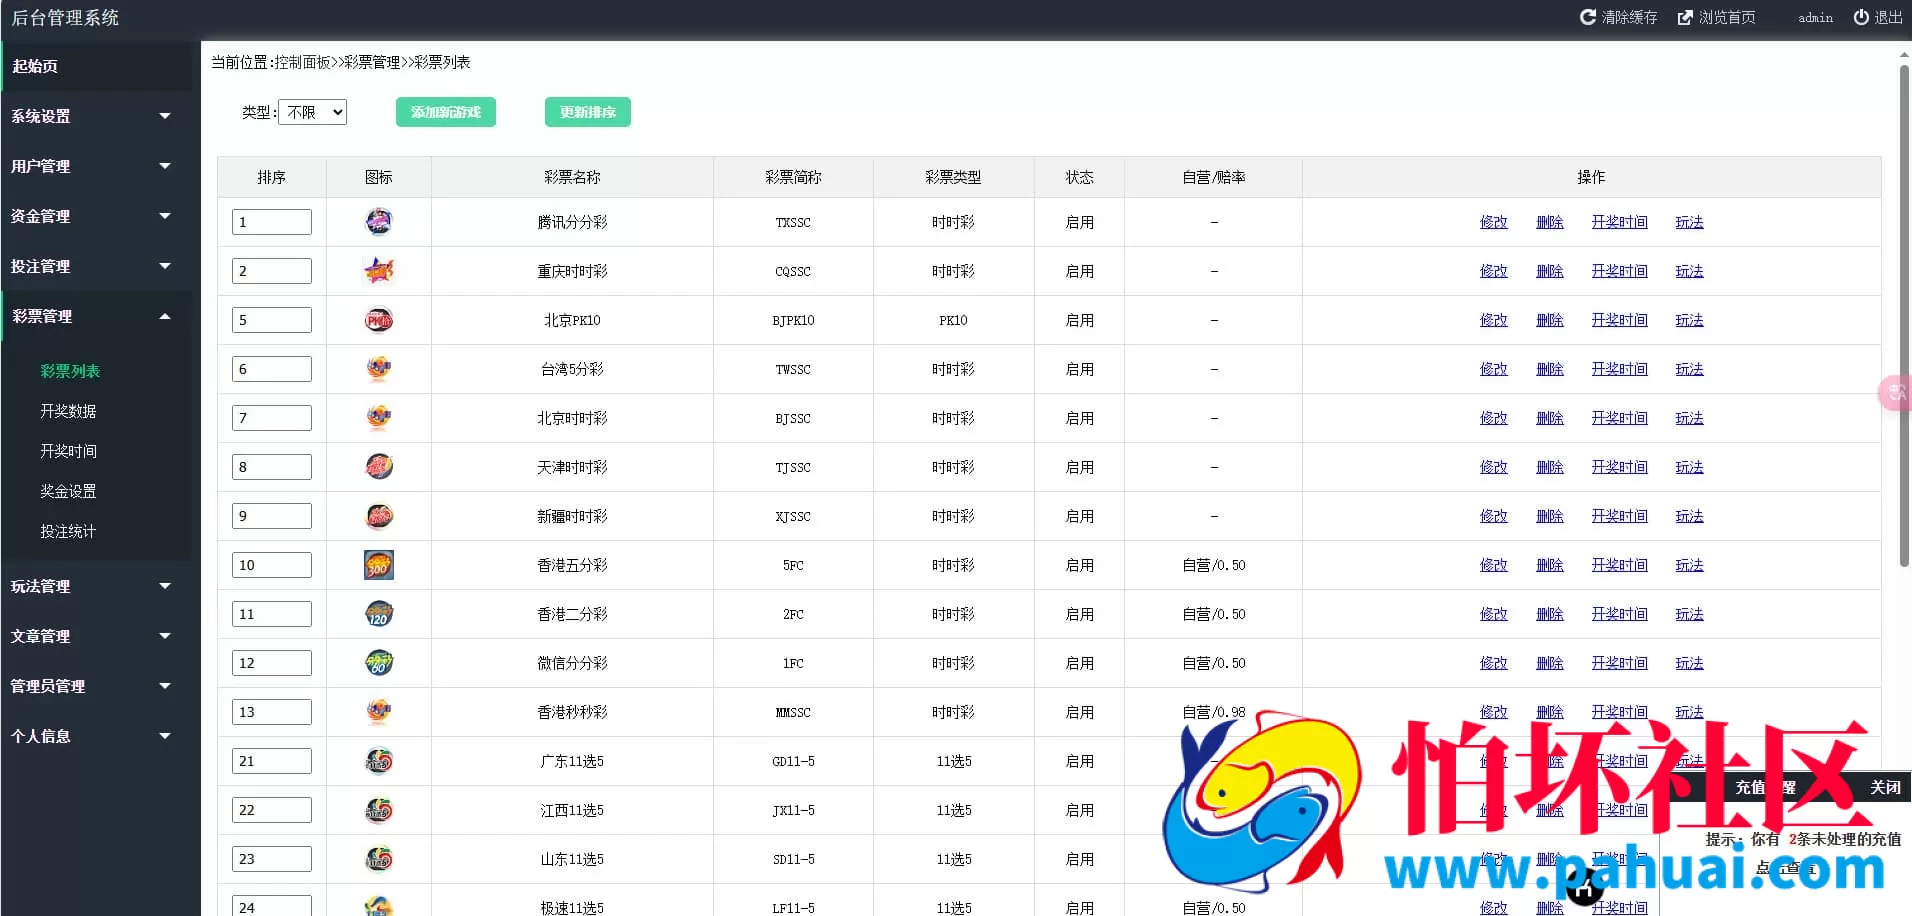Viewport: 1912px width, 916px height.
Task: Click the 排序 input of 台湾5分彩
Action: 272,368
